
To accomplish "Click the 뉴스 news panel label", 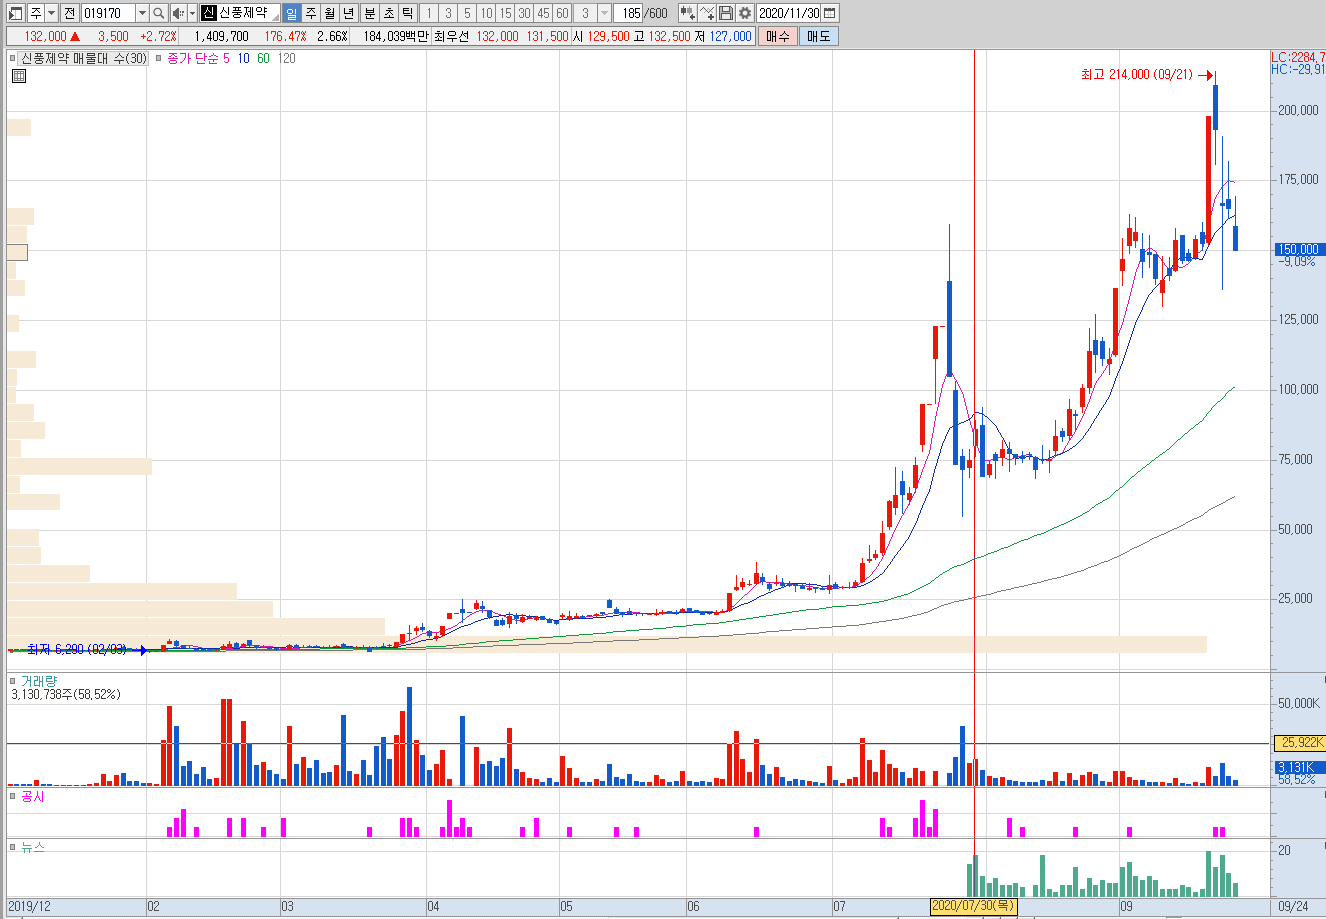I will point(32,847).
